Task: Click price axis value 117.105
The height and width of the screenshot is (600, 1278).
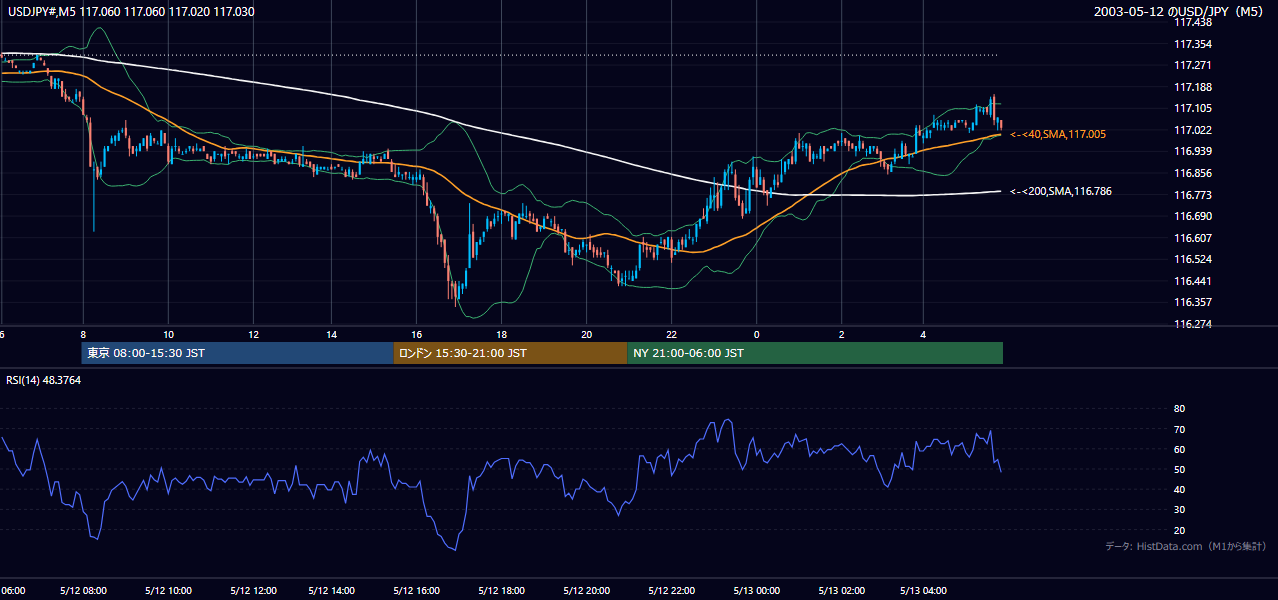Action: pos(1192,108)
